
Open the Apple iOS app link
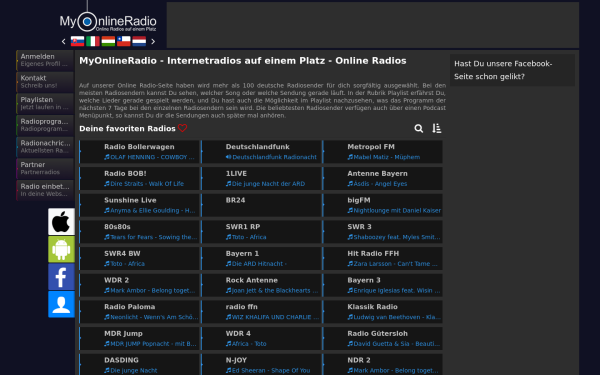click(x=61, y=222)
